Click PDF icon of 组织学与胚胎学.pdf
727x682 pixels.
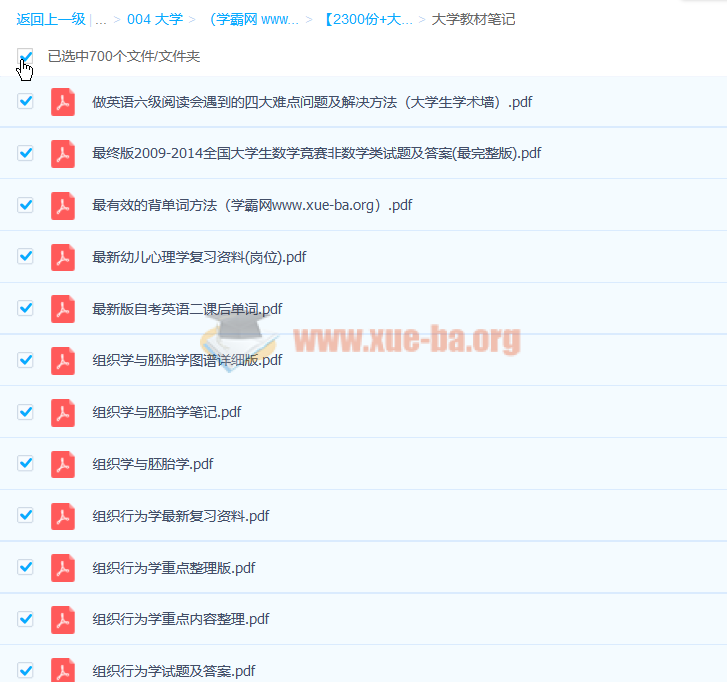(x=63, y=464)
